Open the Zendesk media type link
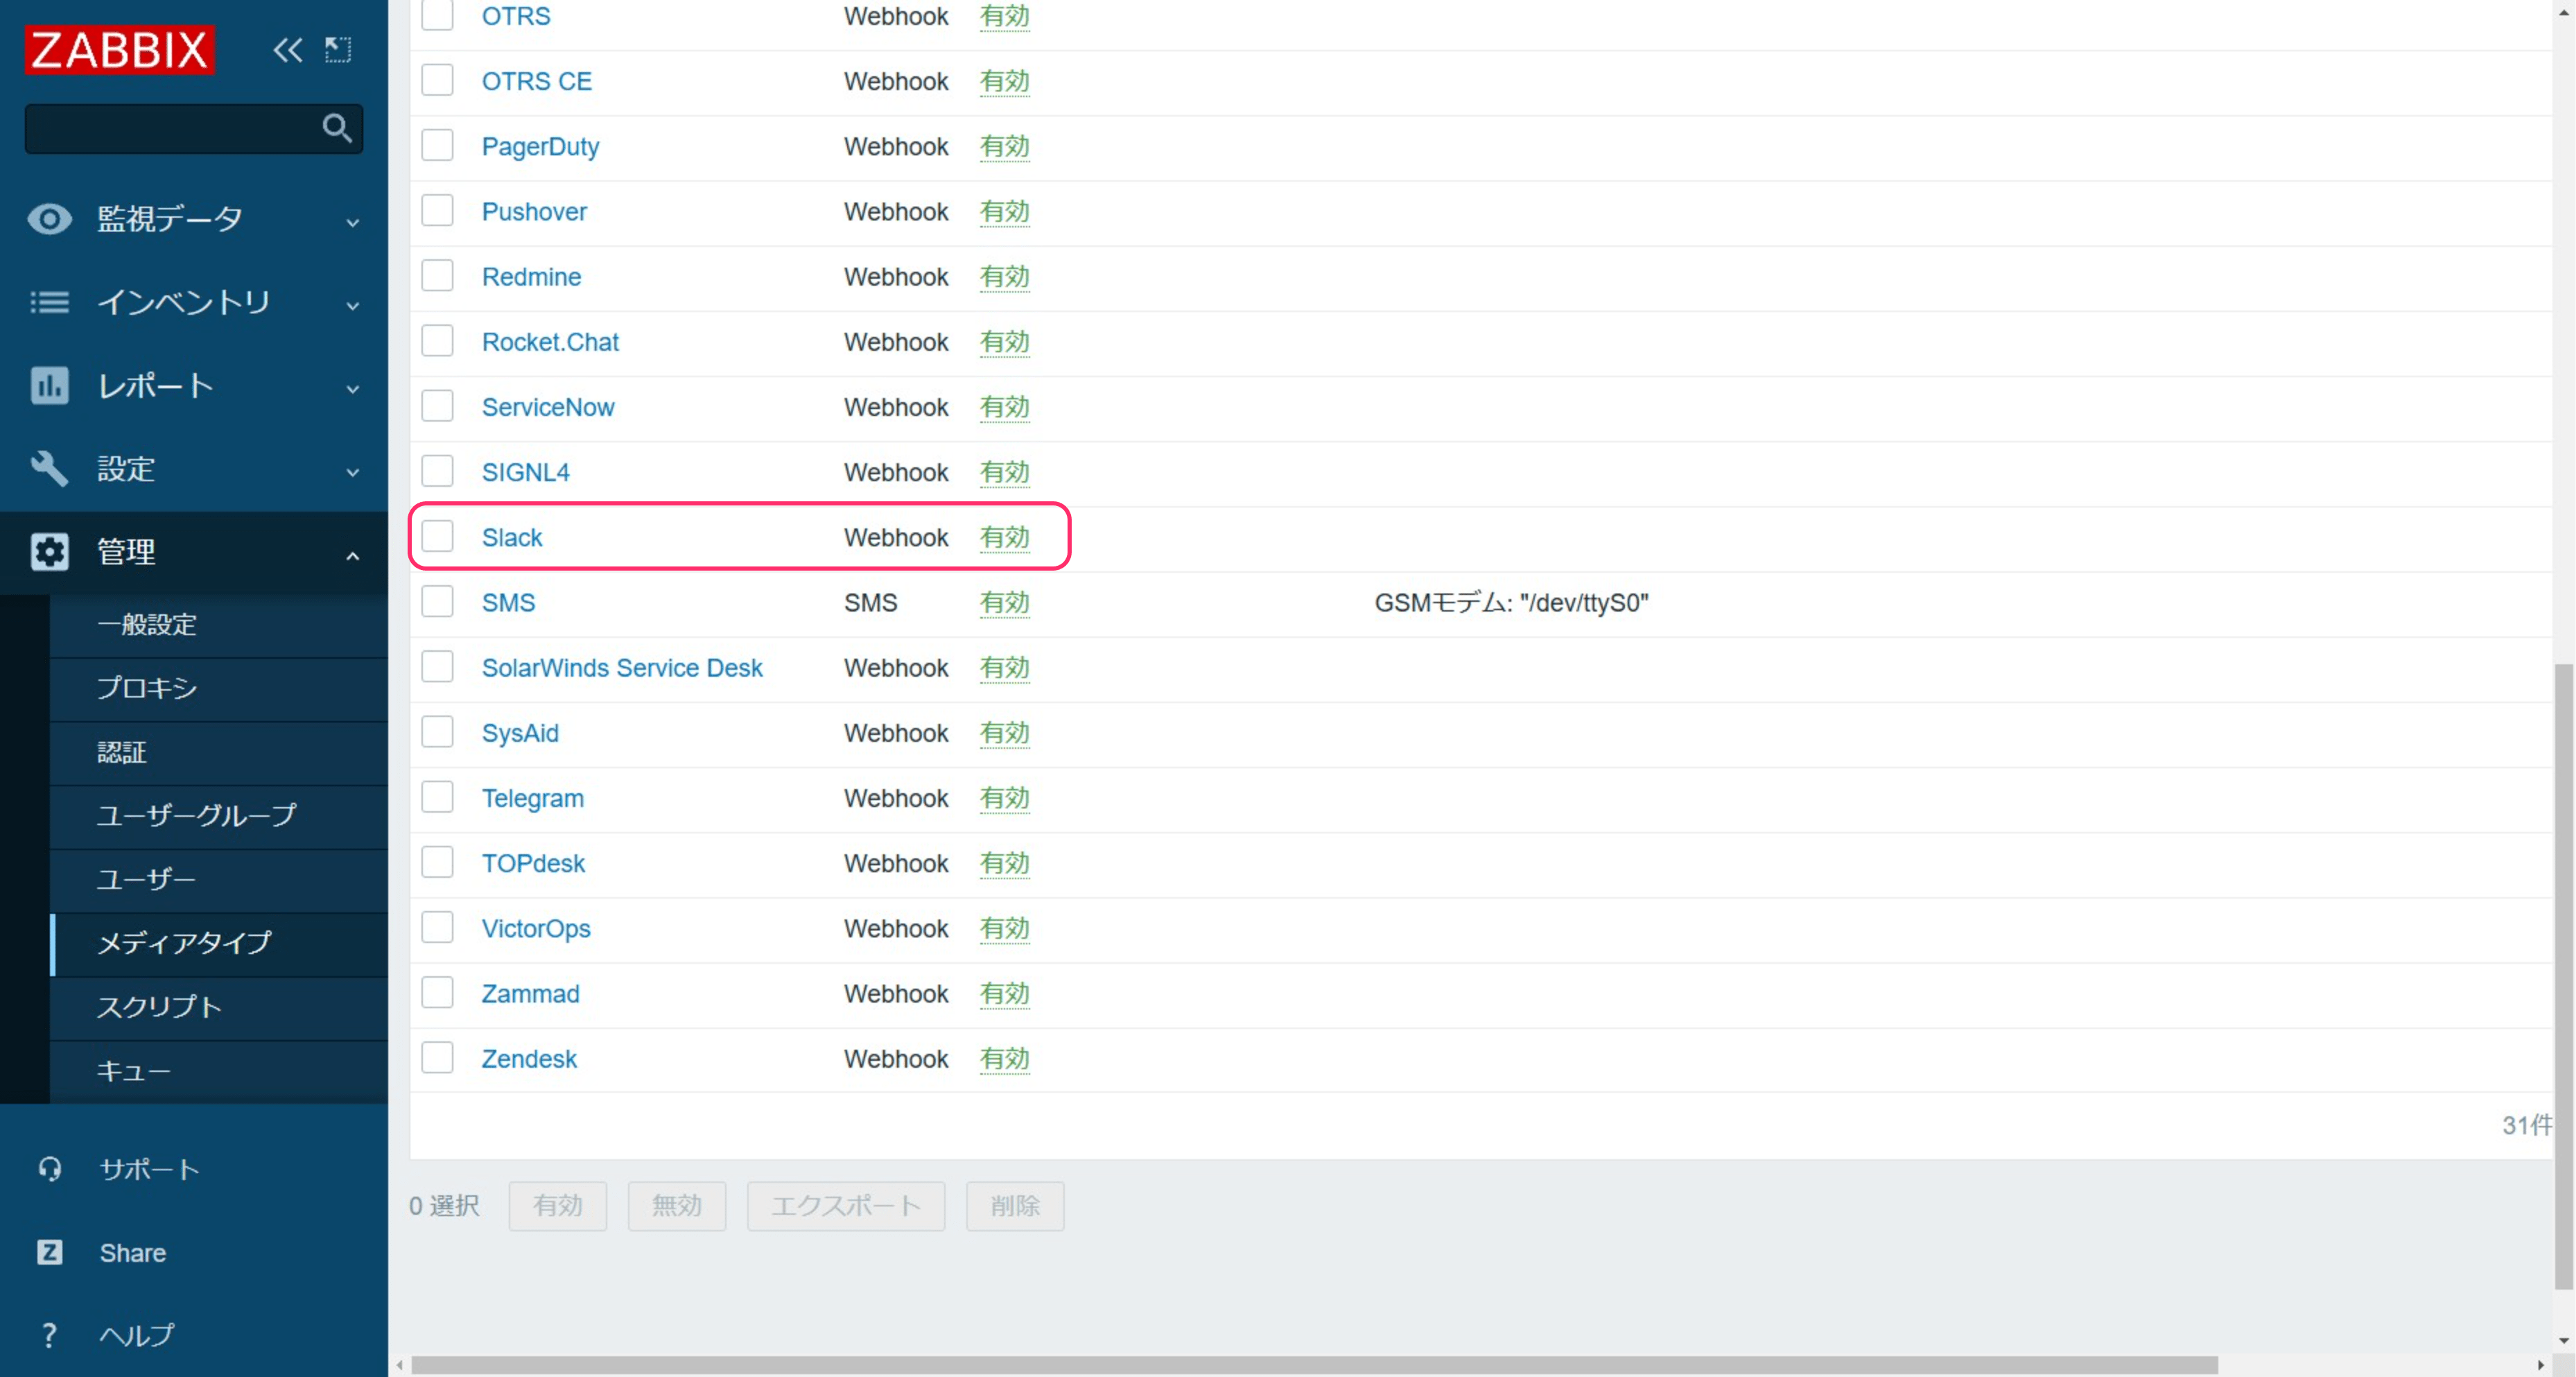This screenshot has height=1377, width=2576. pyautogui.click(x=529, y=1059)
